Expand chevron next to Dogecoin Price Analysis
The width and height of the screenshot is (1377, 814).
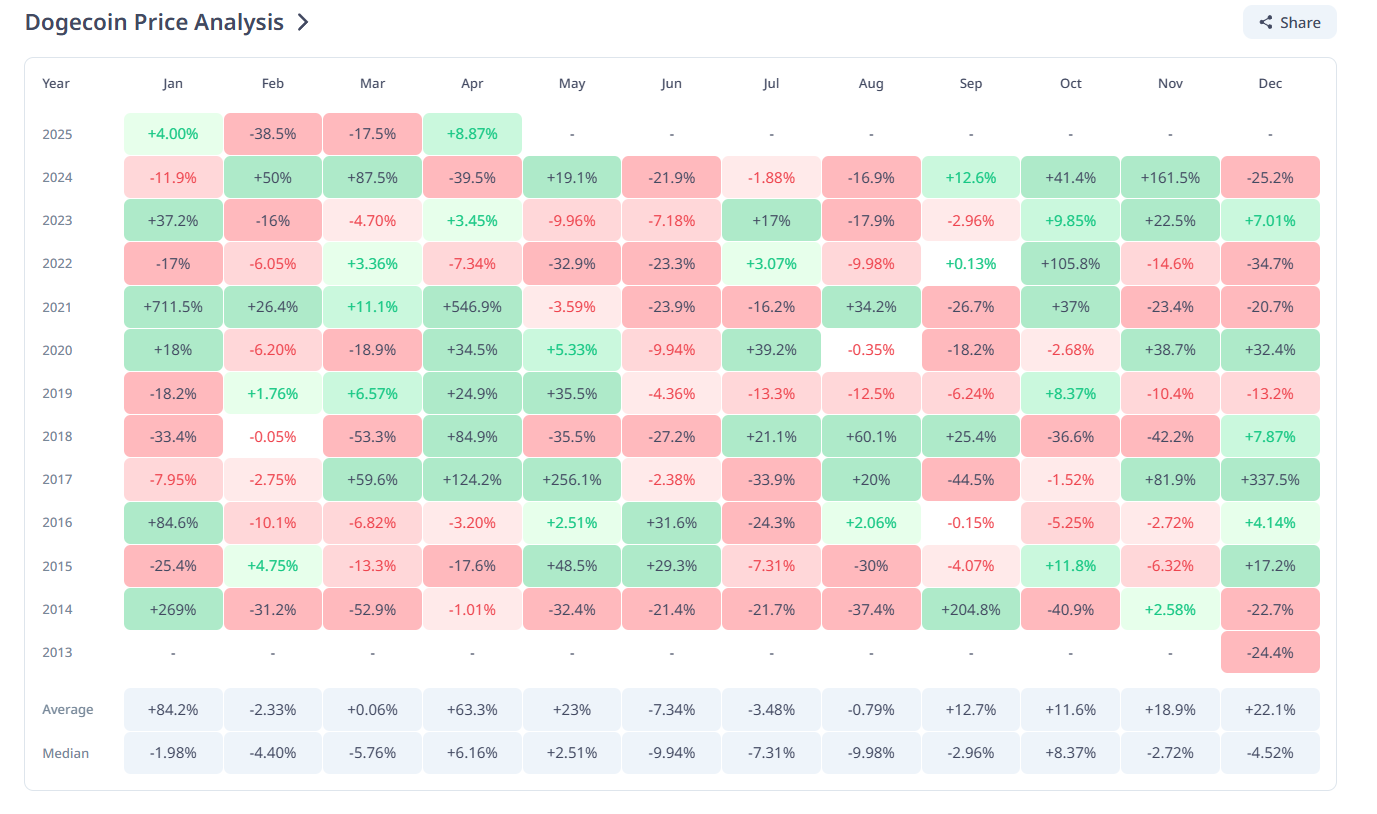click(303, 22)
